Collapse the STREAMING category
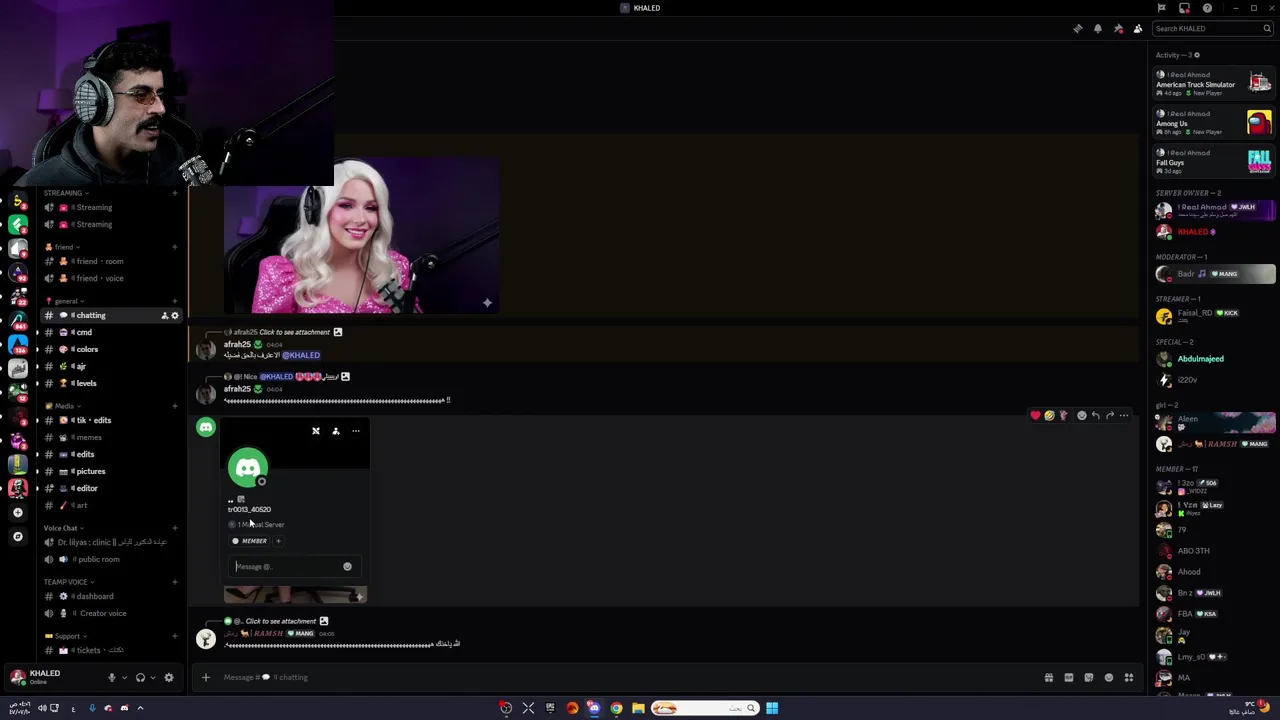1280x720 pixels. 65,193
